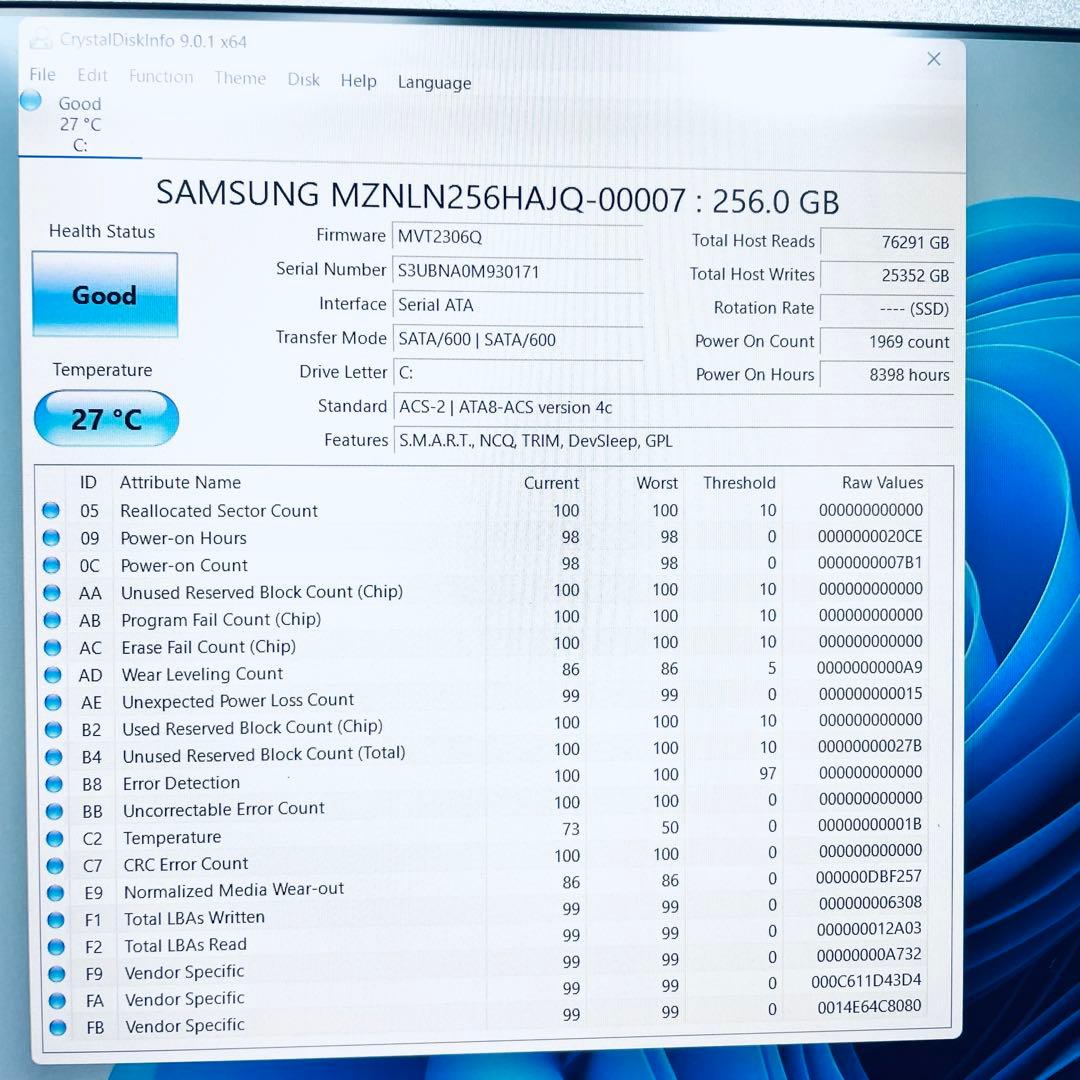Click the blue dot beside the last Vendor Specific row
The height and width of the screenshot is (1080, 1080).
click(55, 1026)
